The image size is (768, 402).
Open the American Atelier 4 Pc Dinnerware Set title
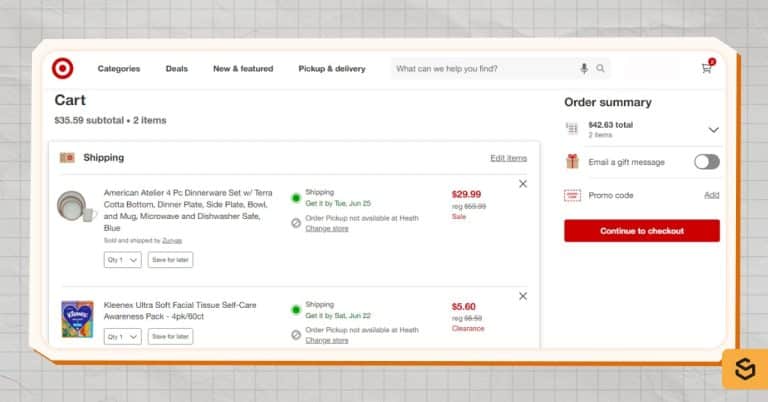pos(188,210)
